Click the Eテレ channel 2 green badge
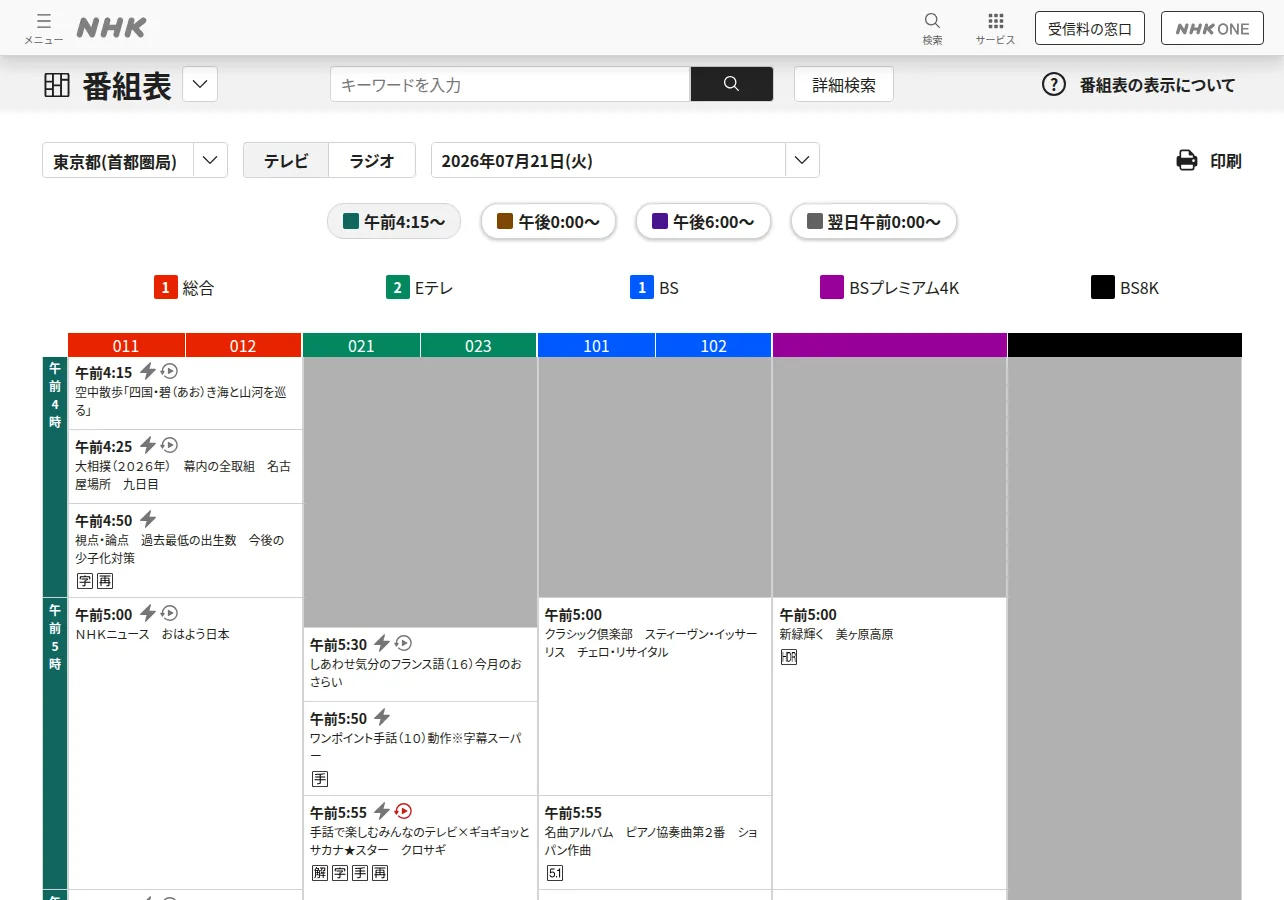 tap(398, 288)
